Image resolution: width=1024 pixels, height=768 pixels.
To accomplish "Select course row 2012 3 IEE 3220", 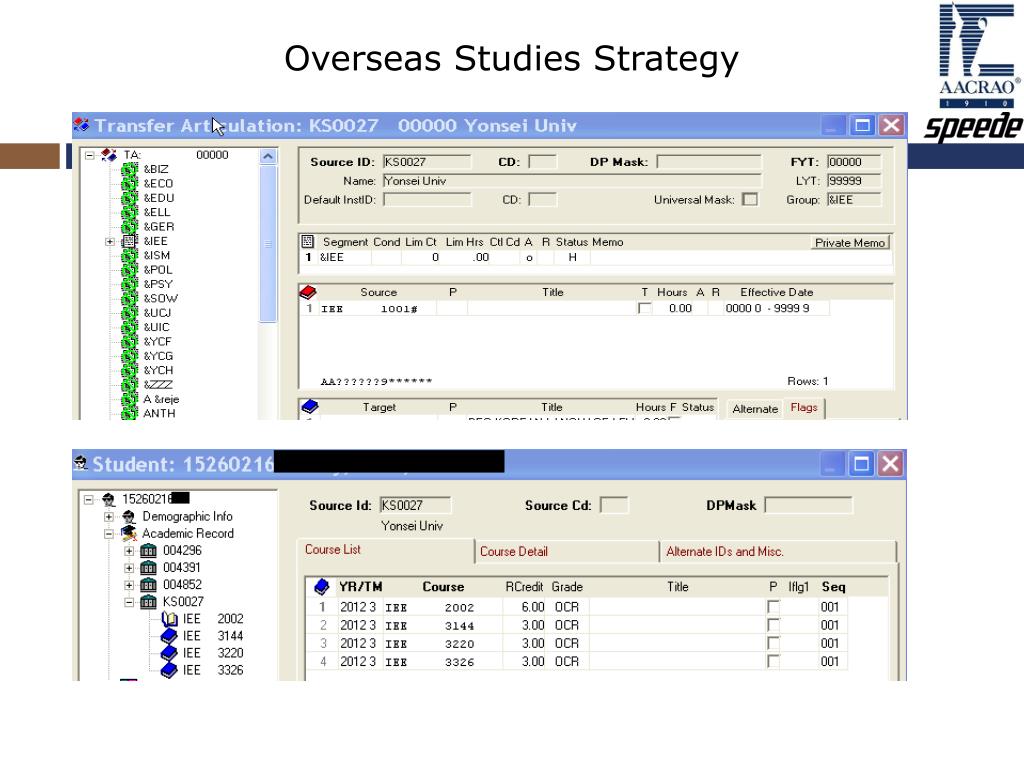I will [578, 643].
